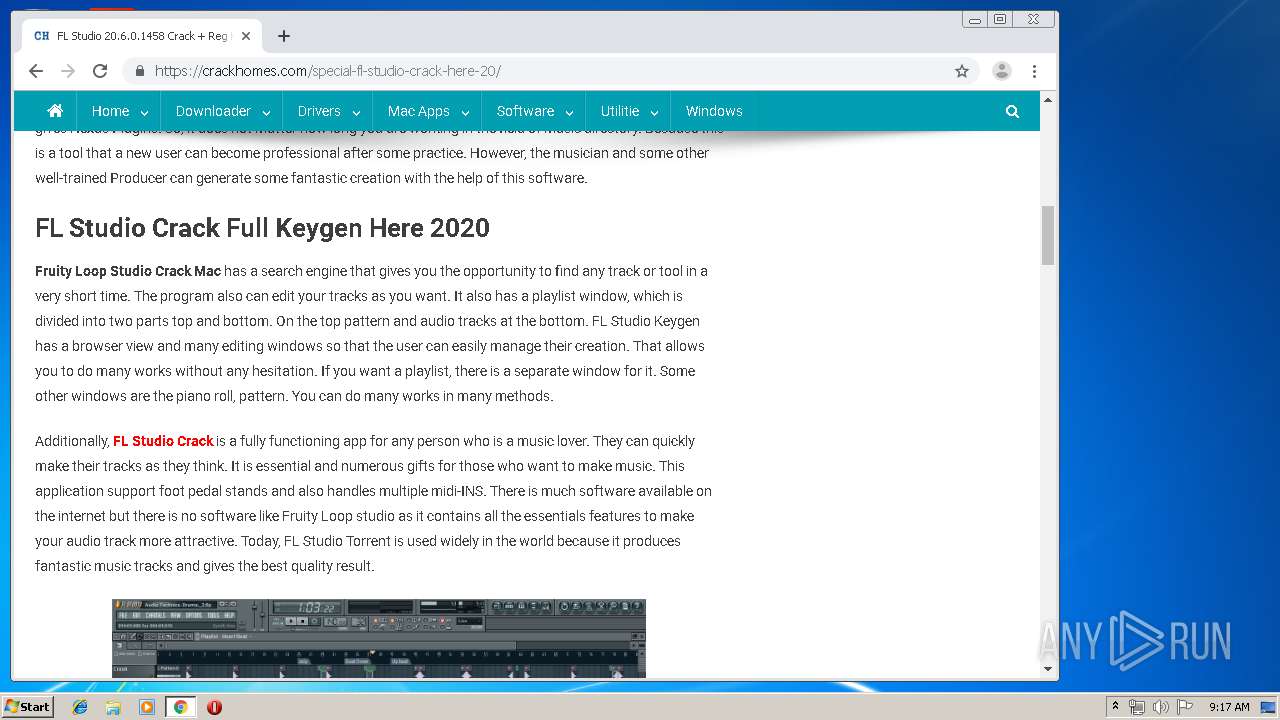
Task: Click the page scrollbar thumb
Action: (1048, 235)
